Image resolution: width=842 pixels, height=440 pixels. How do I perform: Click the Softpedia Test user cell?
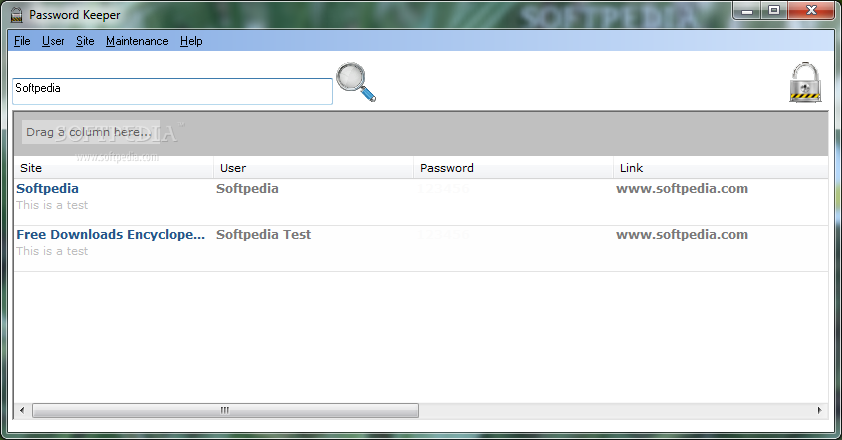click(x=263, y=235)
